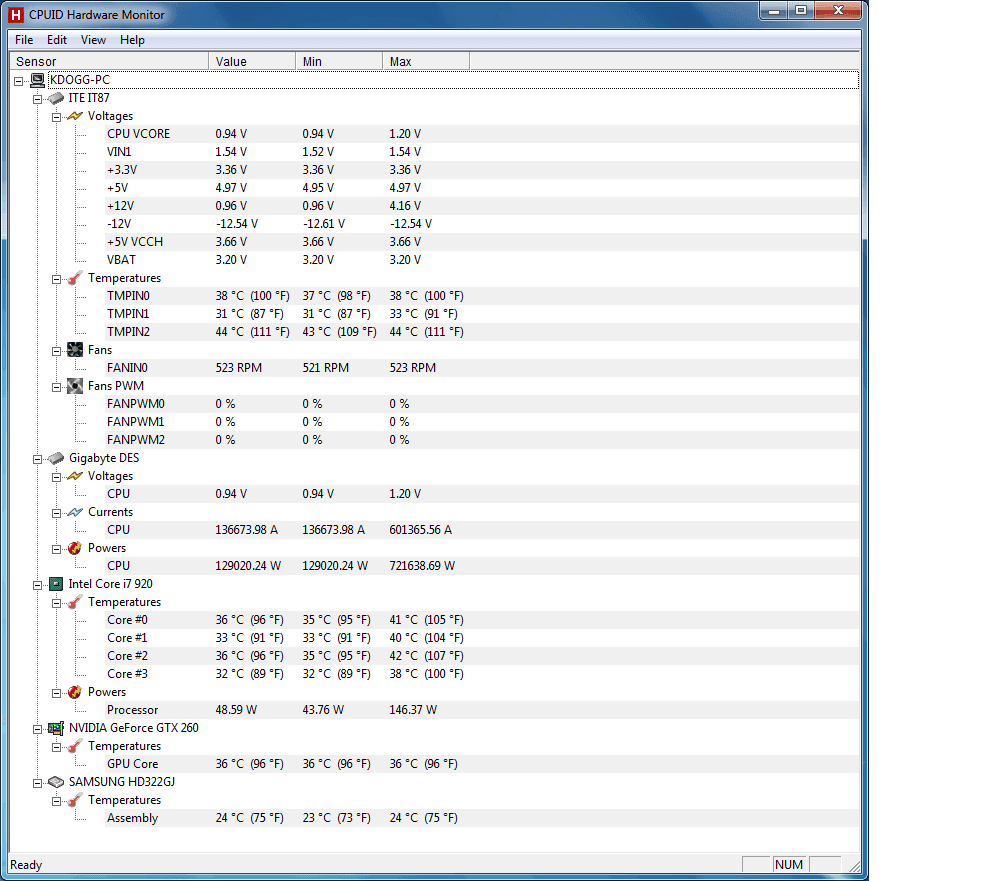
Task: Click the KDOGG-PC computer icon
Action: [x=37, y=80]
